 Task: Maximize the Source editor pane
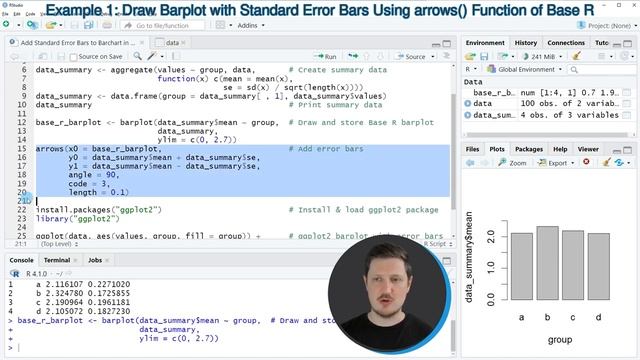tap(447, 43)
